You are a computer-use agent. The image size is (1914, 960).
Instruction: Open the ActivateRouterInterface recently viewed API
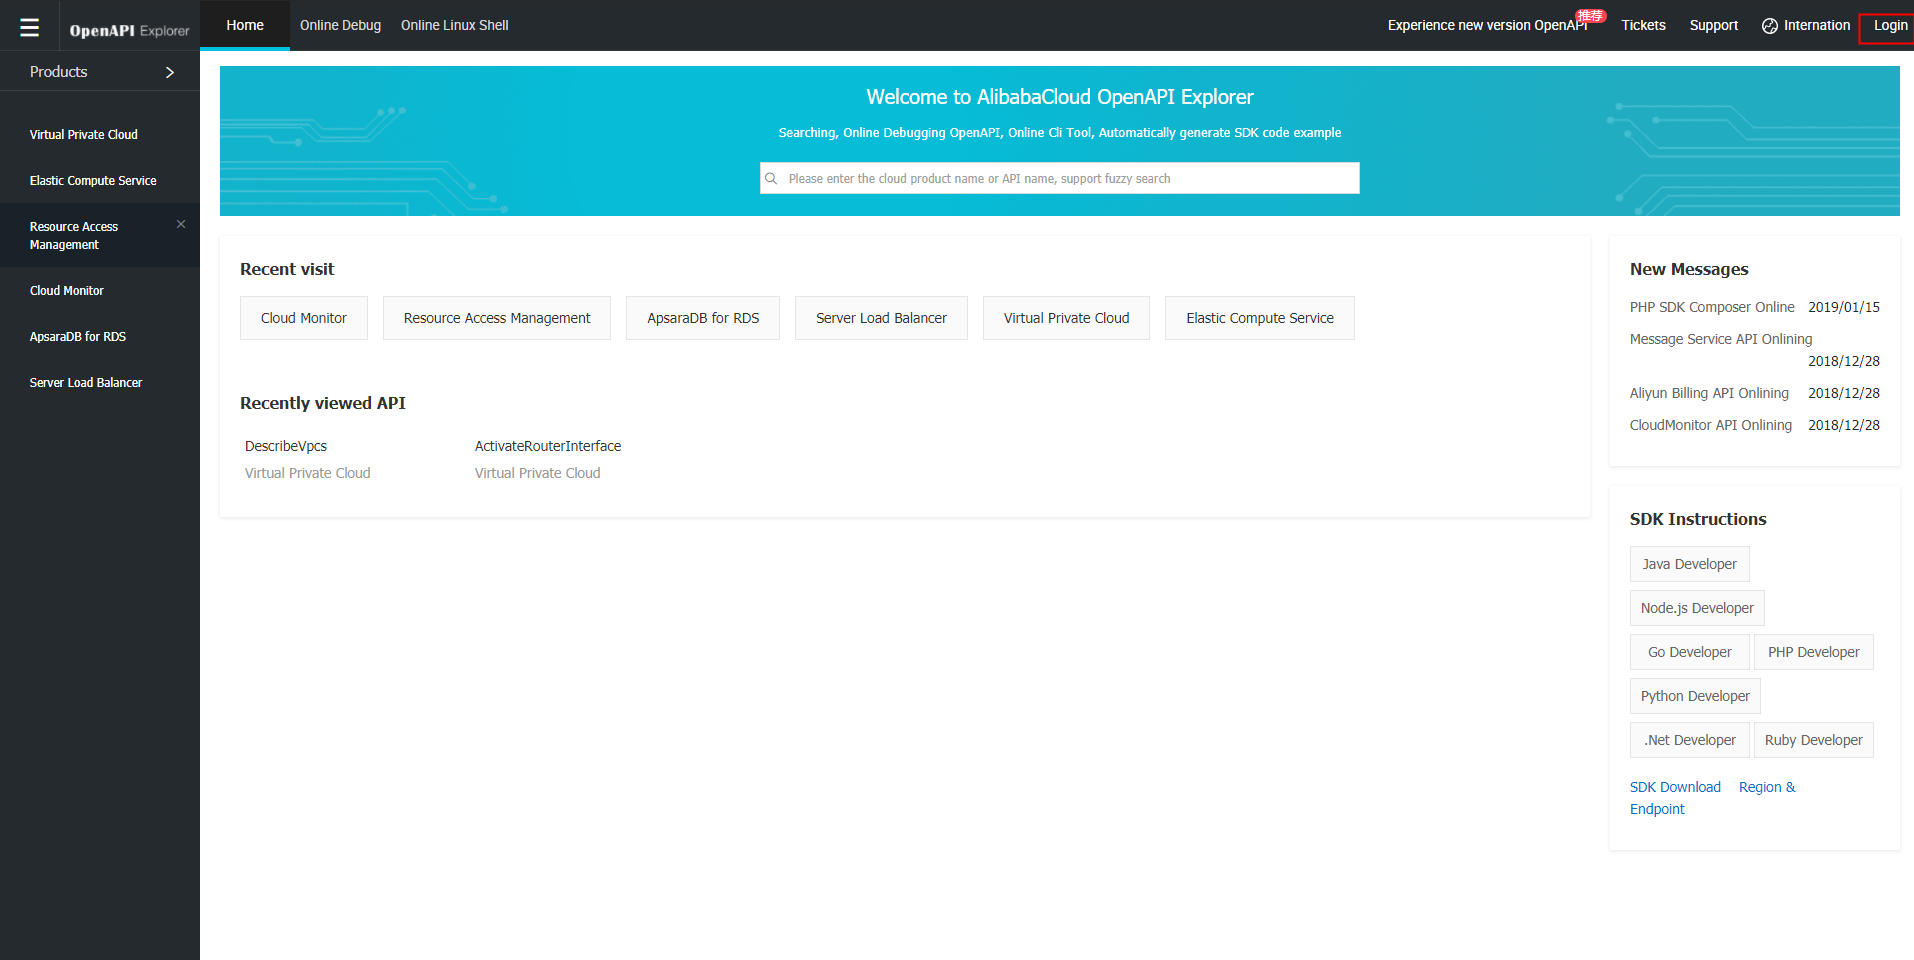click(548, 446)
